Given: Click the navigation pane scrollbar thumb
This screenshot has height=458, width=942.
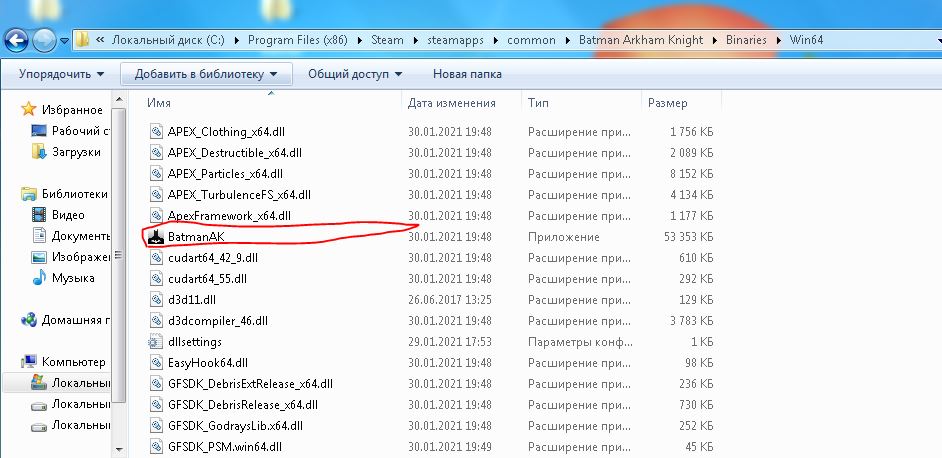Looking at the screenshot, I should click(119, 255).
